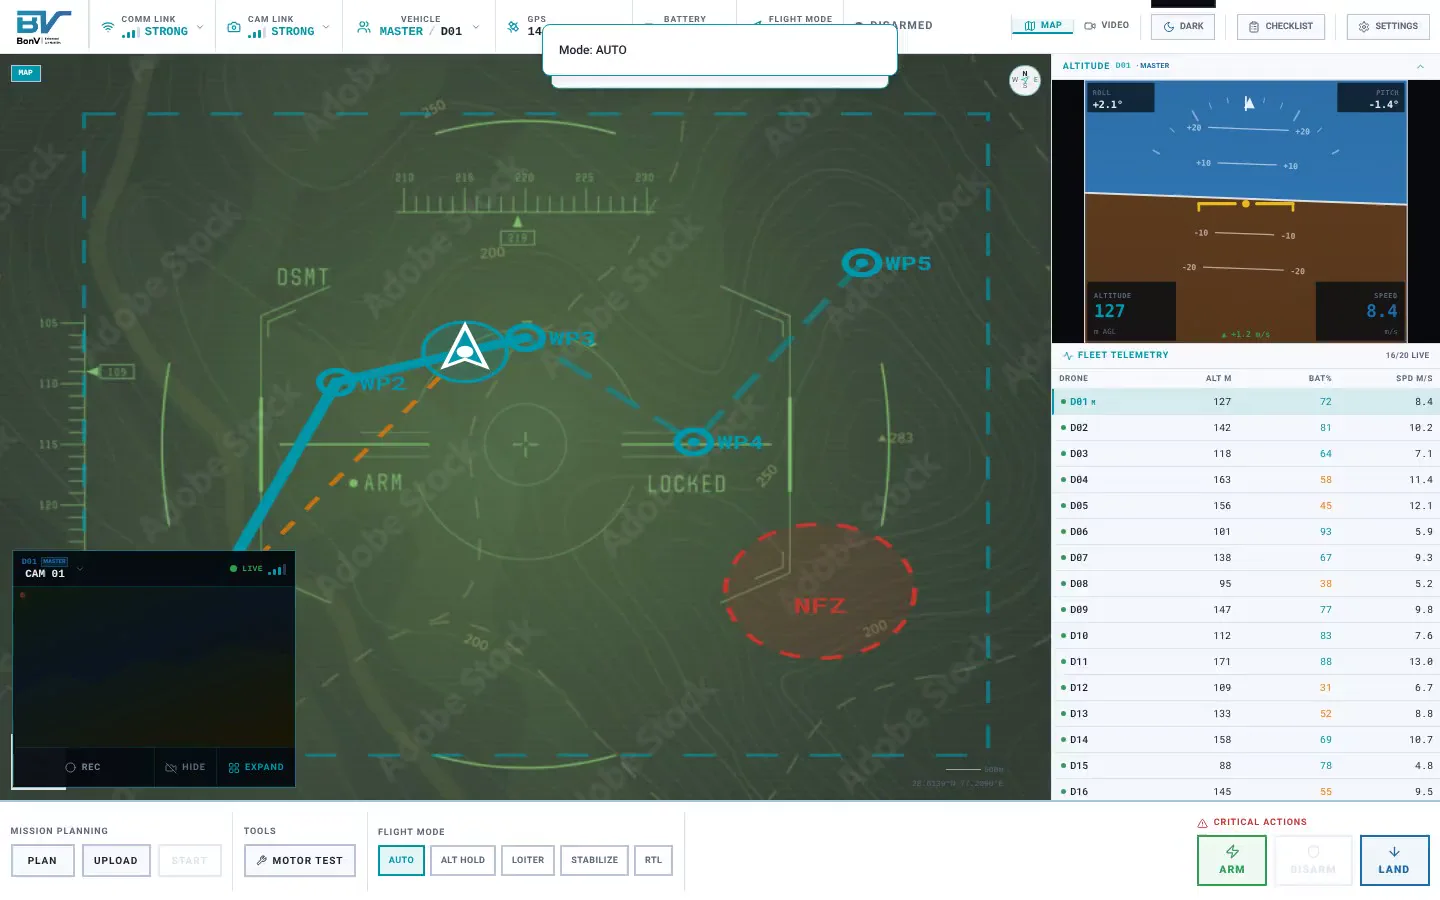Image resolution: width=1440 pixels, height=900 pixels.
Task: Open the MOTOR TEST tool
Action: point(300,860)
